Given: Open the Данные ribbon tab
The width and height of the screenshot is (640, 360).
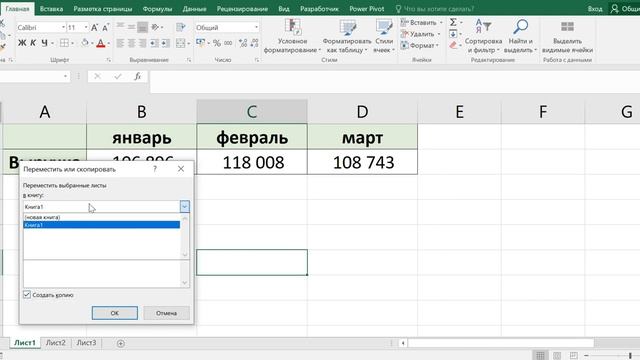Looking at the screenshot, I should click(194, 9).
